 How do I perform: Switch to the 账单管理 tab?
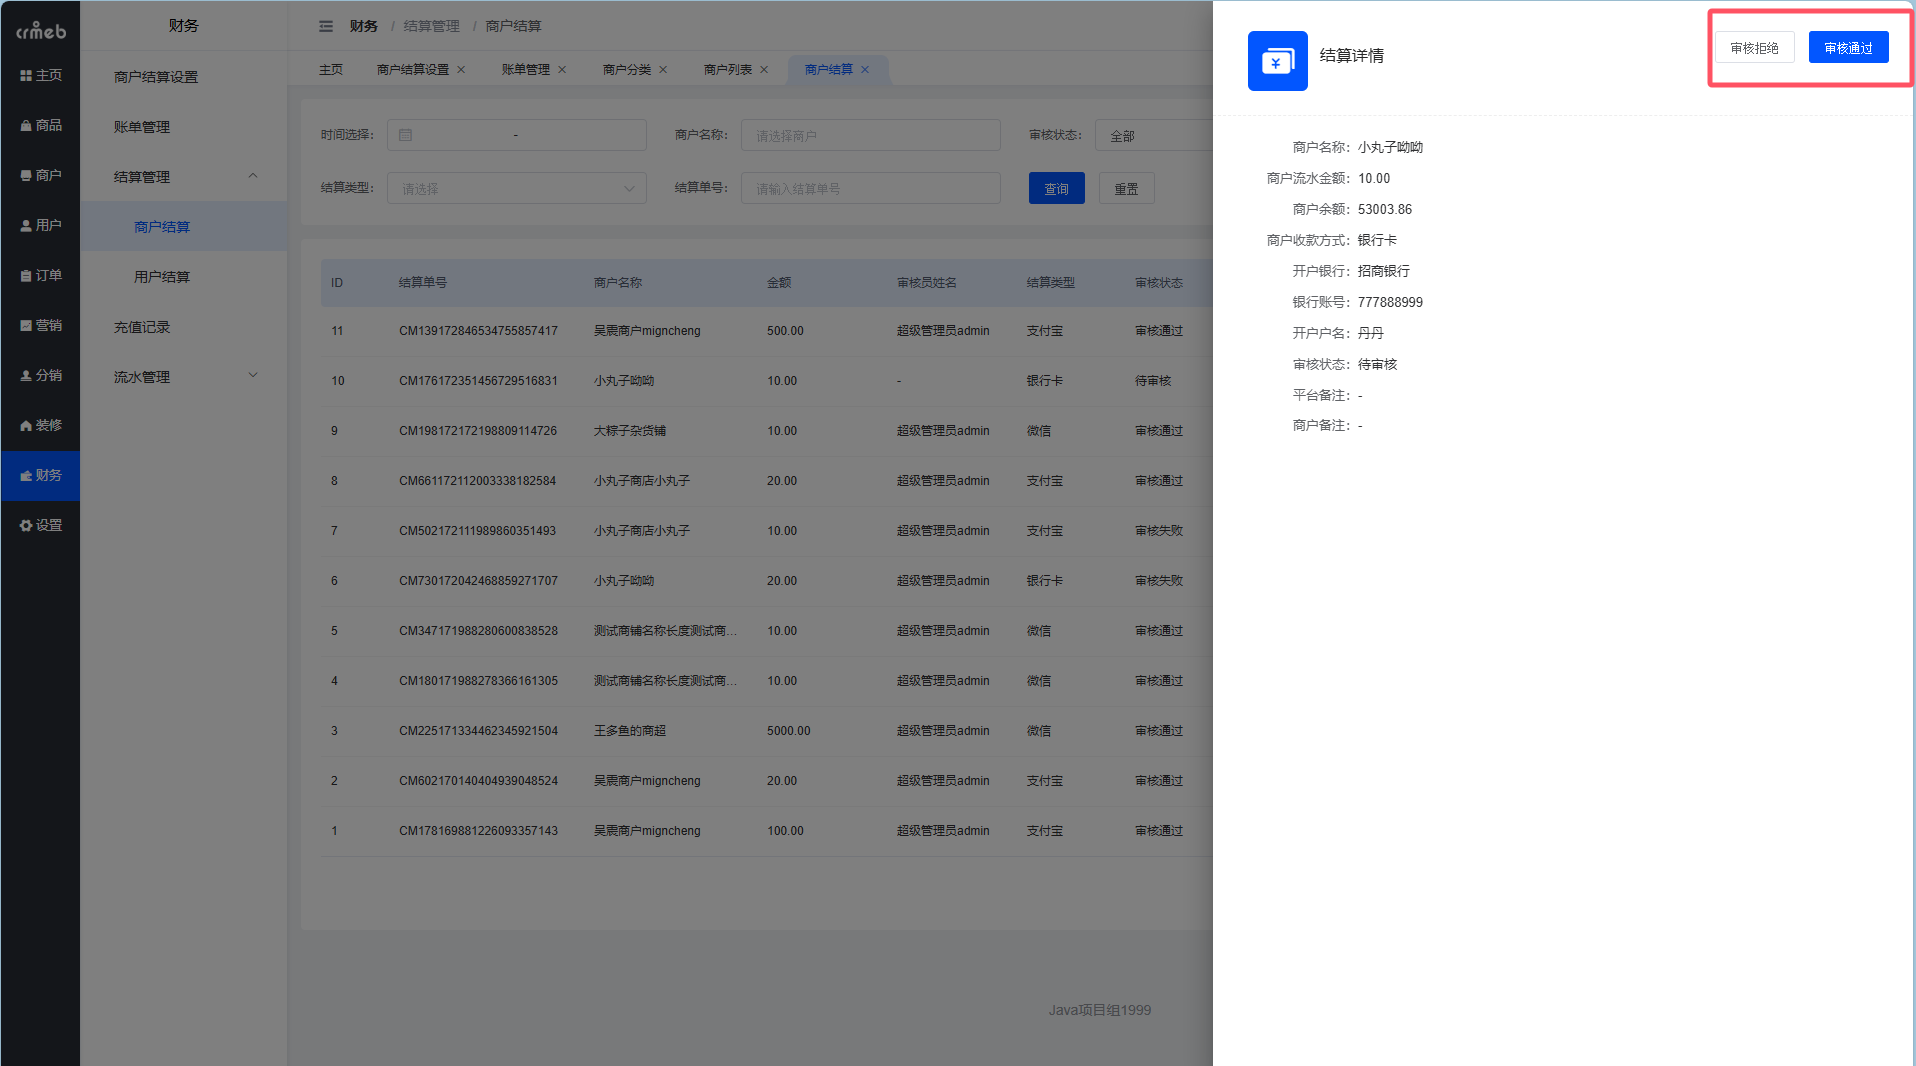click(x=525, y=70)
